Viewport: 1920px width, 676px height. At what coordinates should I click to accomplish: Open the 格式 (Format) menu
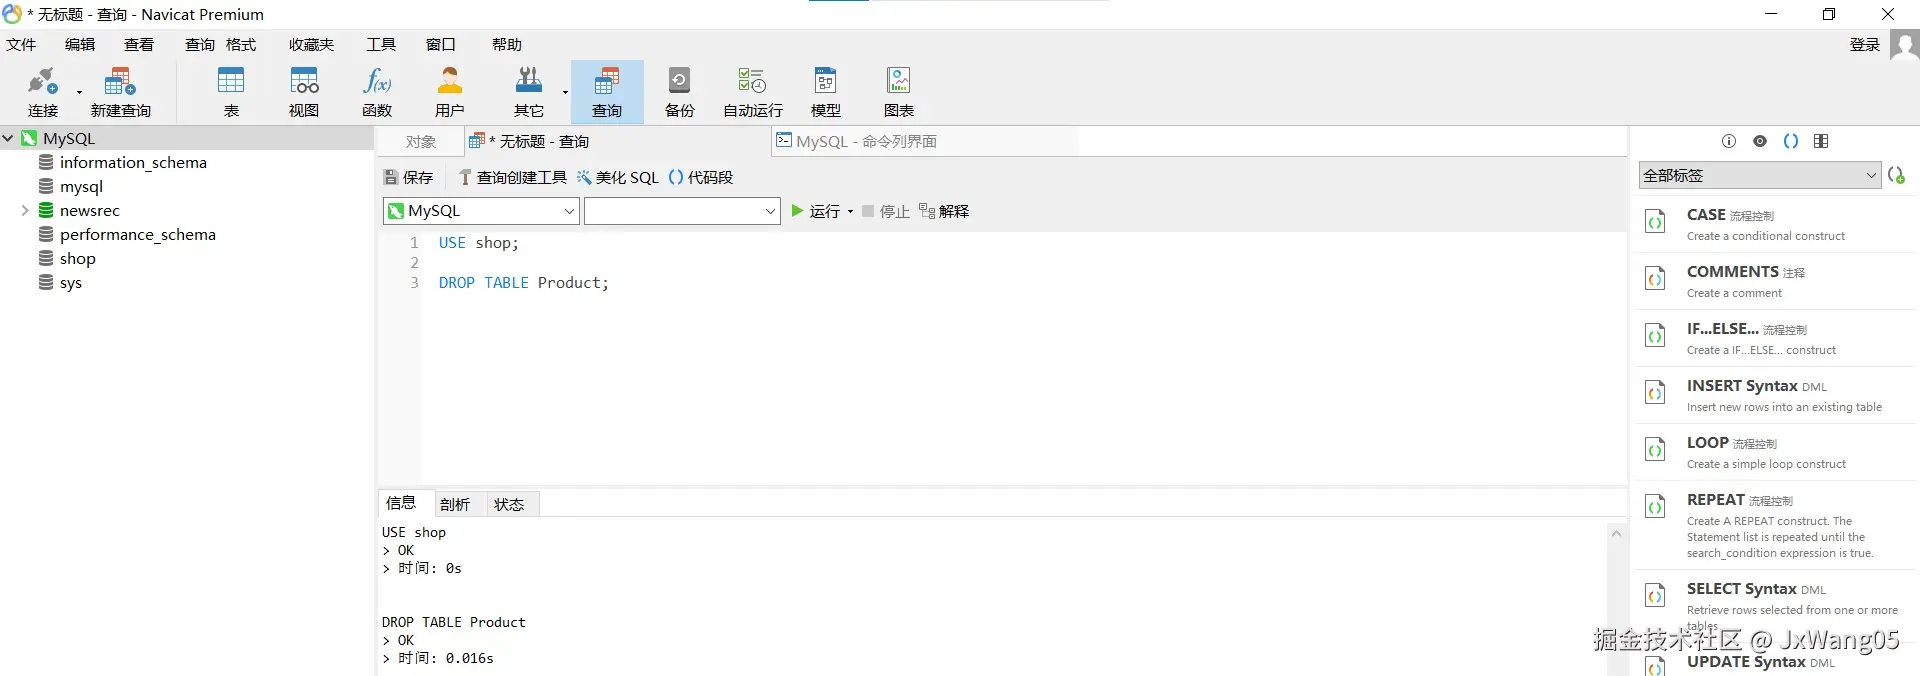tap(241, 45)
